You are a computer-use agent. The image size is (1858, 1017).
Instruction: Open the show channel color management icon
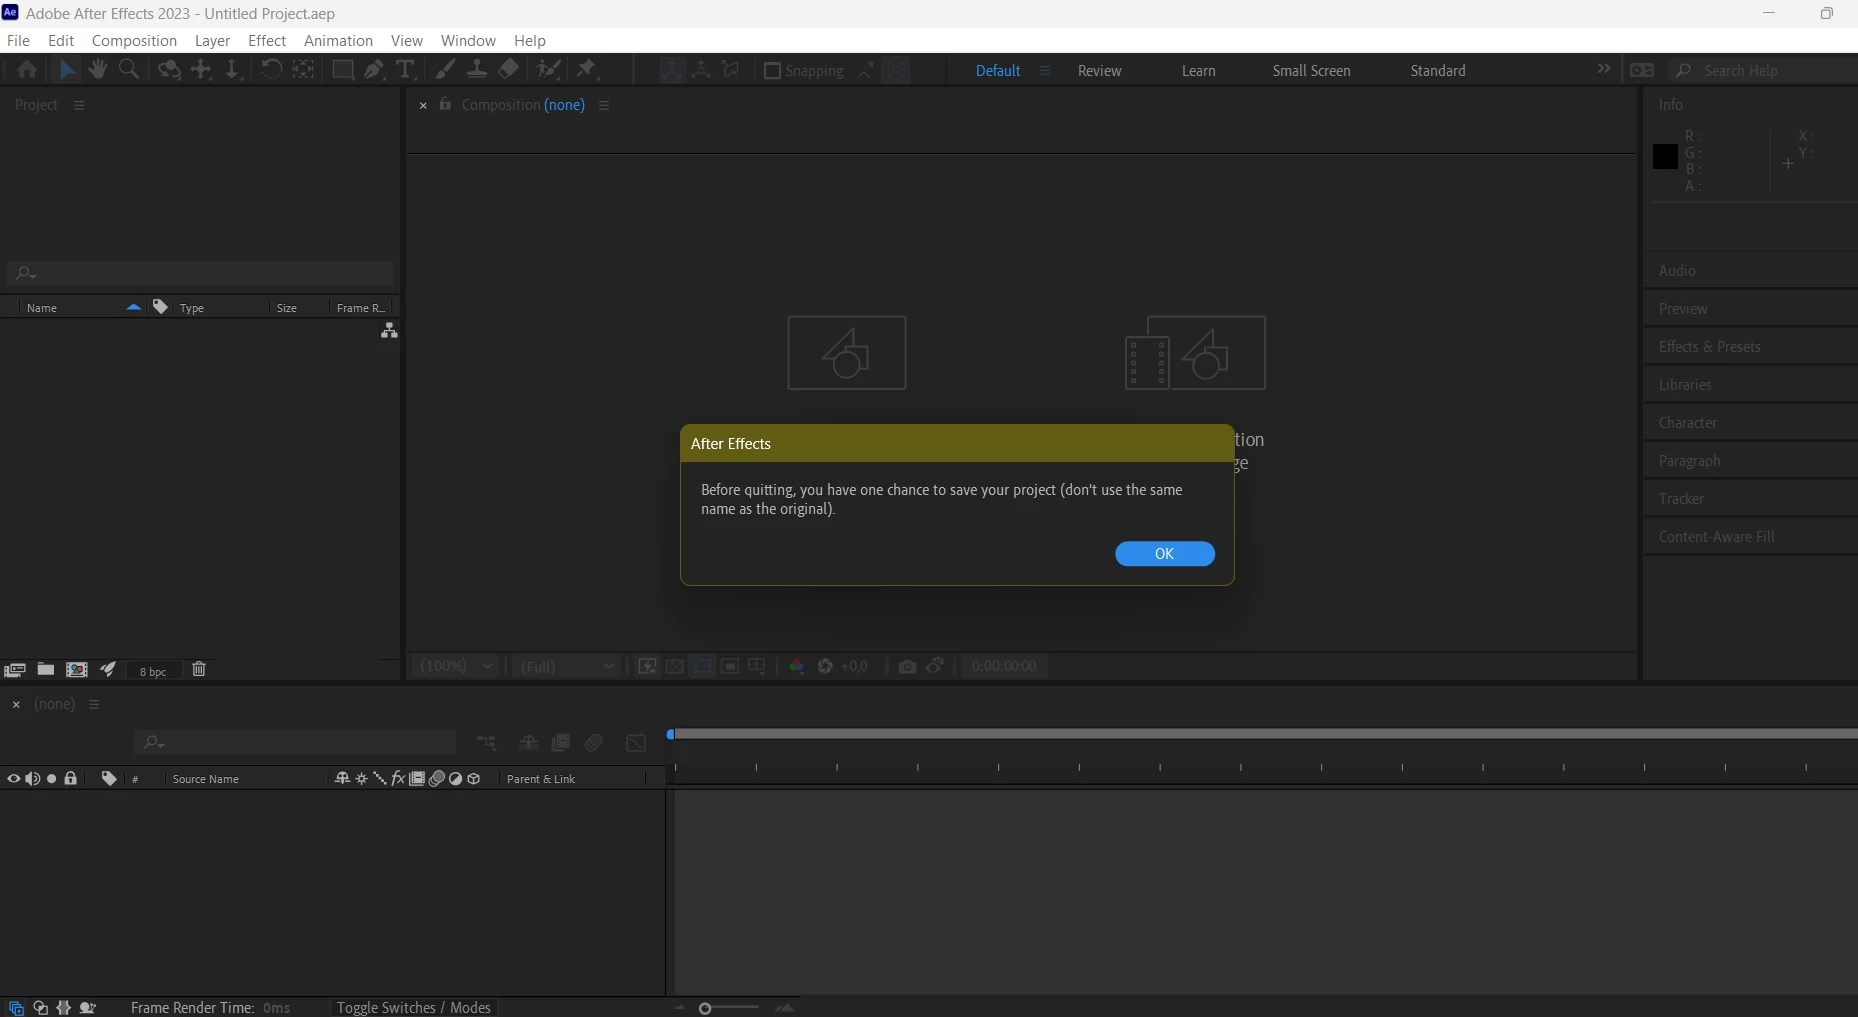coord(796,666)
